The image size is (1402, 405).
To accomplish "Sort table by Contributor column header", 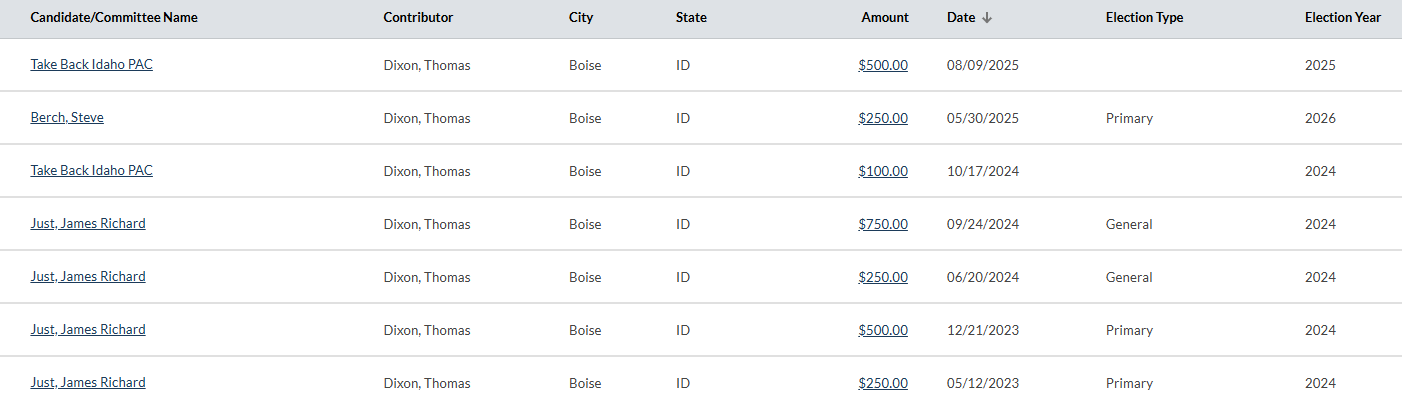I will pos(418,18).
